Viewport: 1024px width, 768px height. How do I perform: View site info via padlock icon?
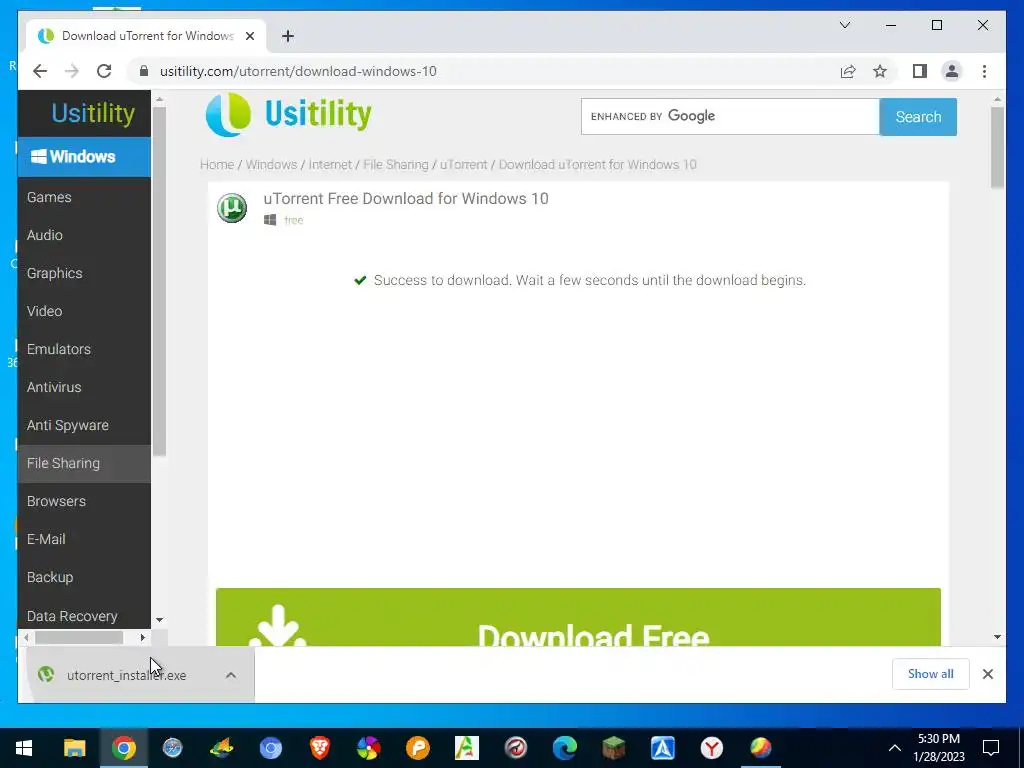click(x=144, y=71)
